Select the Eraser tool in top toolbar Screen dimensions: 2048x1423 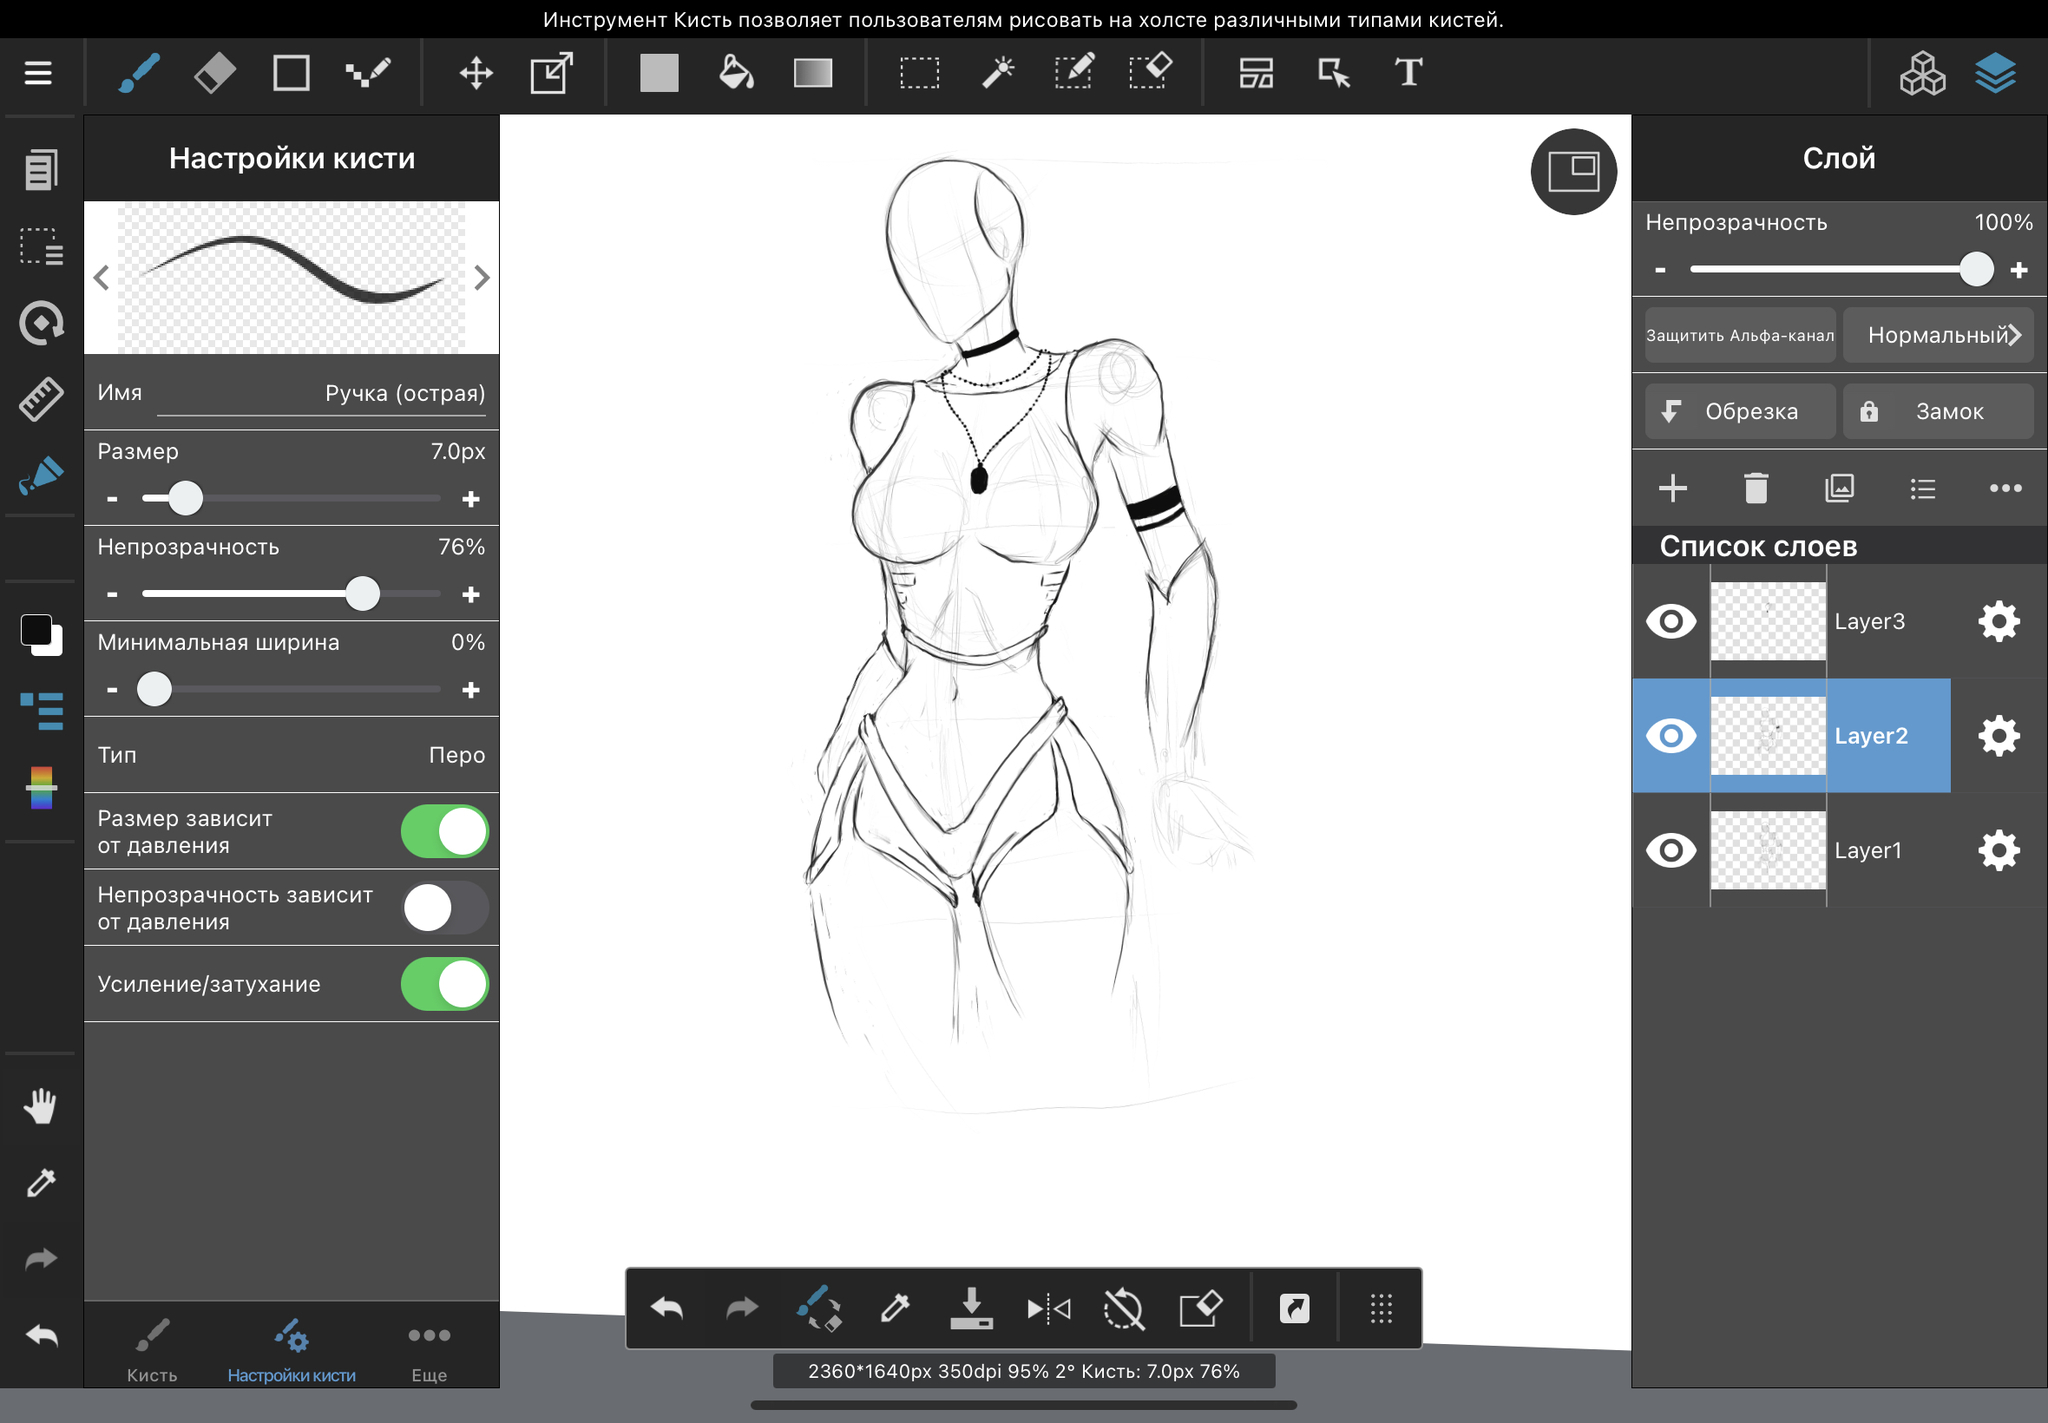tap(214, 73)
